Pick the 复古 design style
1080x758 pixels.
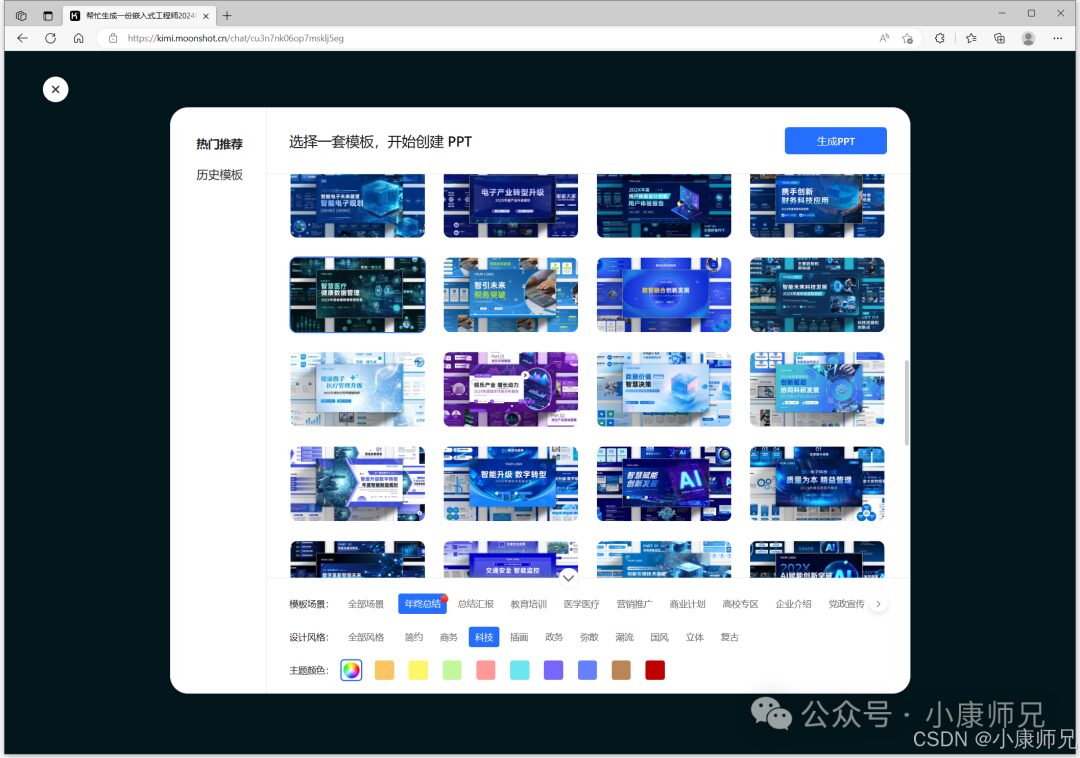click(x=729, y=637)
